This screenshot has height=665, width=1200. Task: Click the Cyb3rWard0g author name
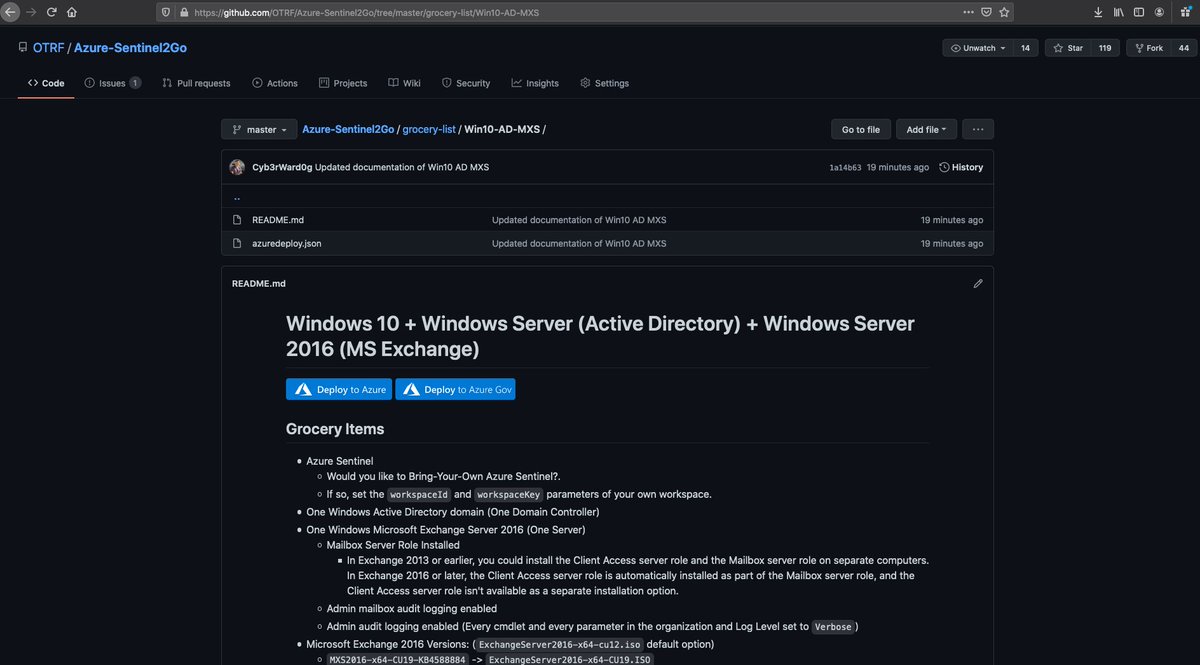tap(282, 167)
